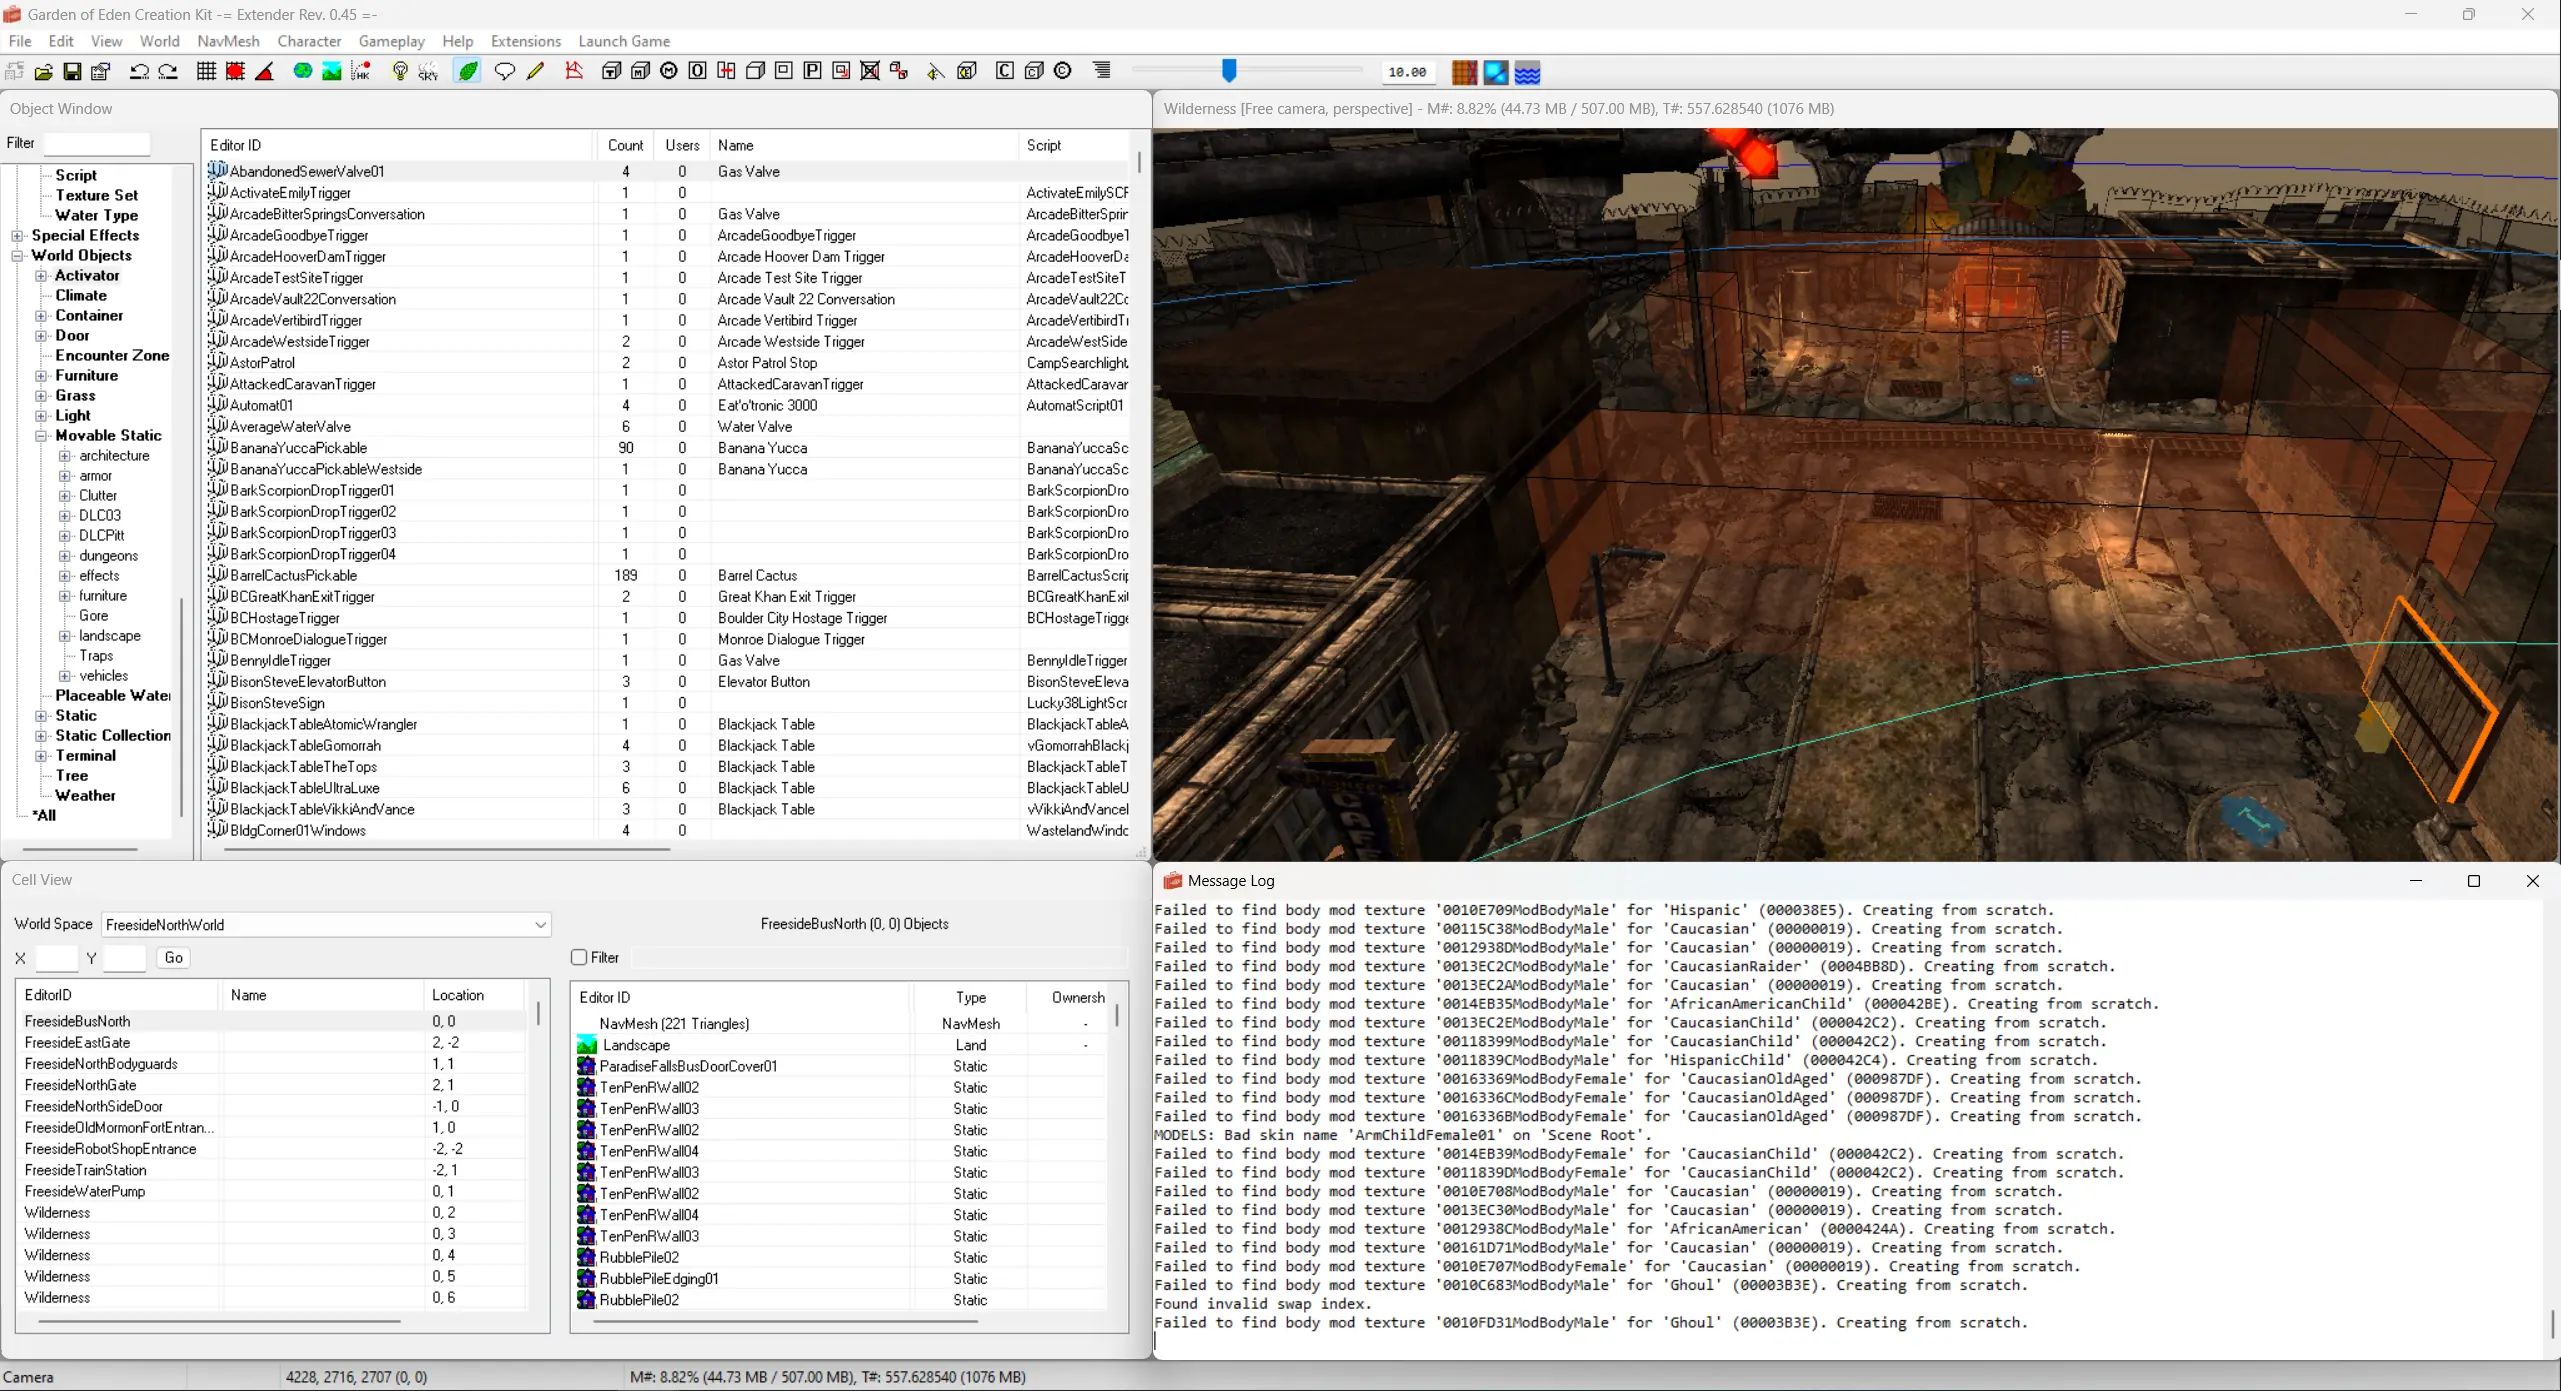Toggle the blue water waves icon
Viewport: 2561px width, 1391px height.
1527,72
